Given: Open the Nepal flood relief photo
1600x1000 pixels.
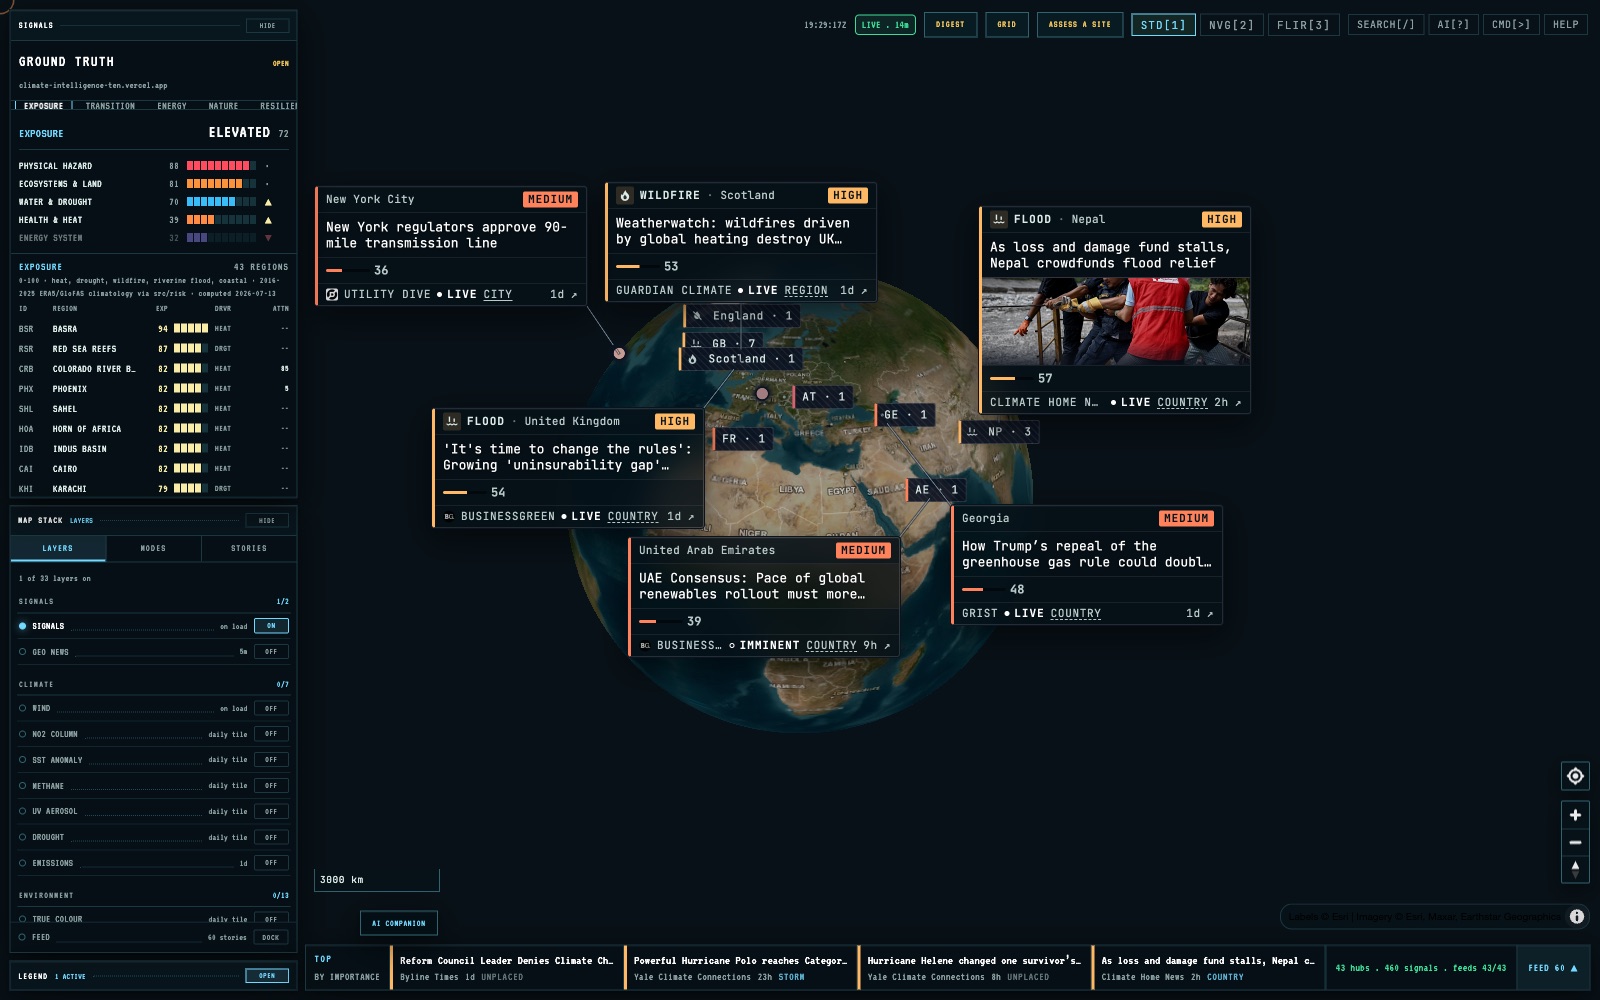Looking at the screenshot, I should (1116, 321).
